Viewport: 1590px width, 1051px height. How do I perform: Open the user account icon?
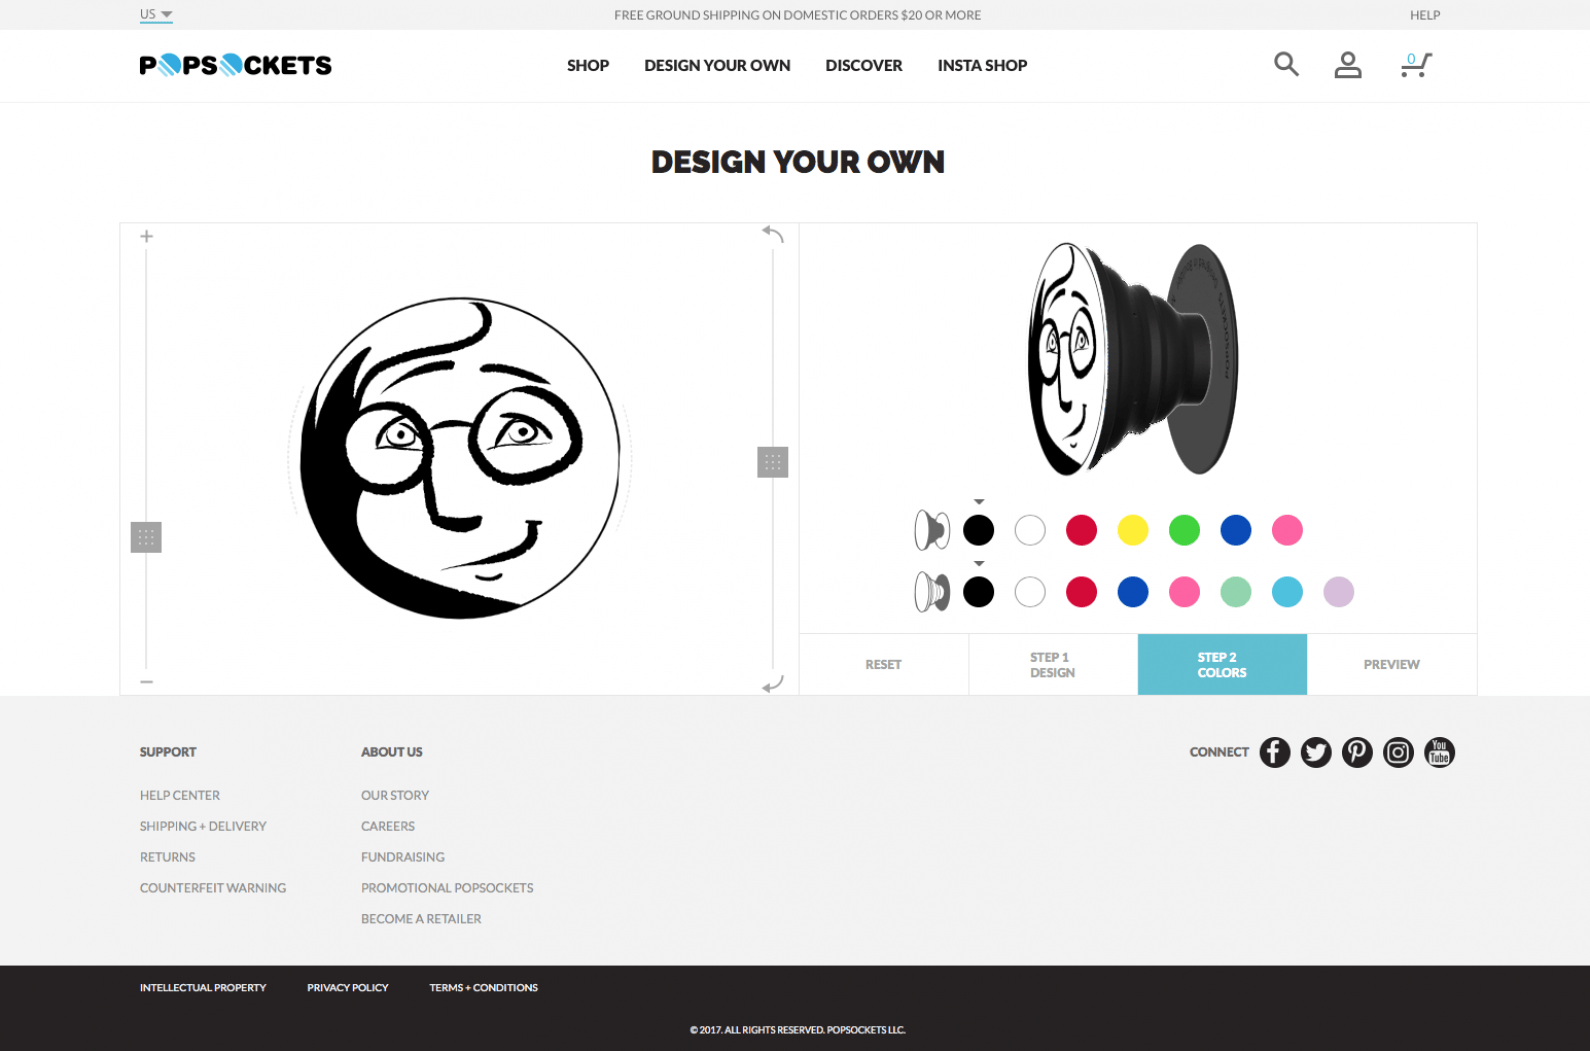[x=1348, y=65]
